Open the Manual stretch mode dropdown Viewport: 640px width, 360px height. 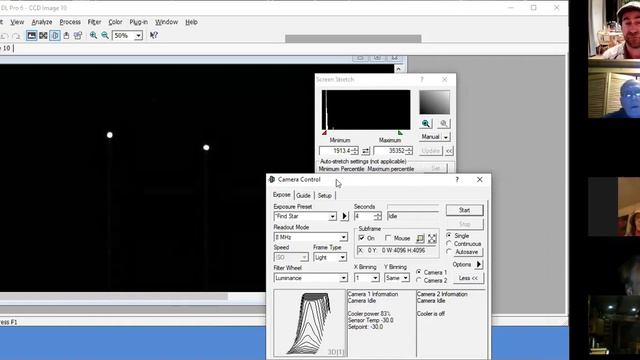(446, 137)
